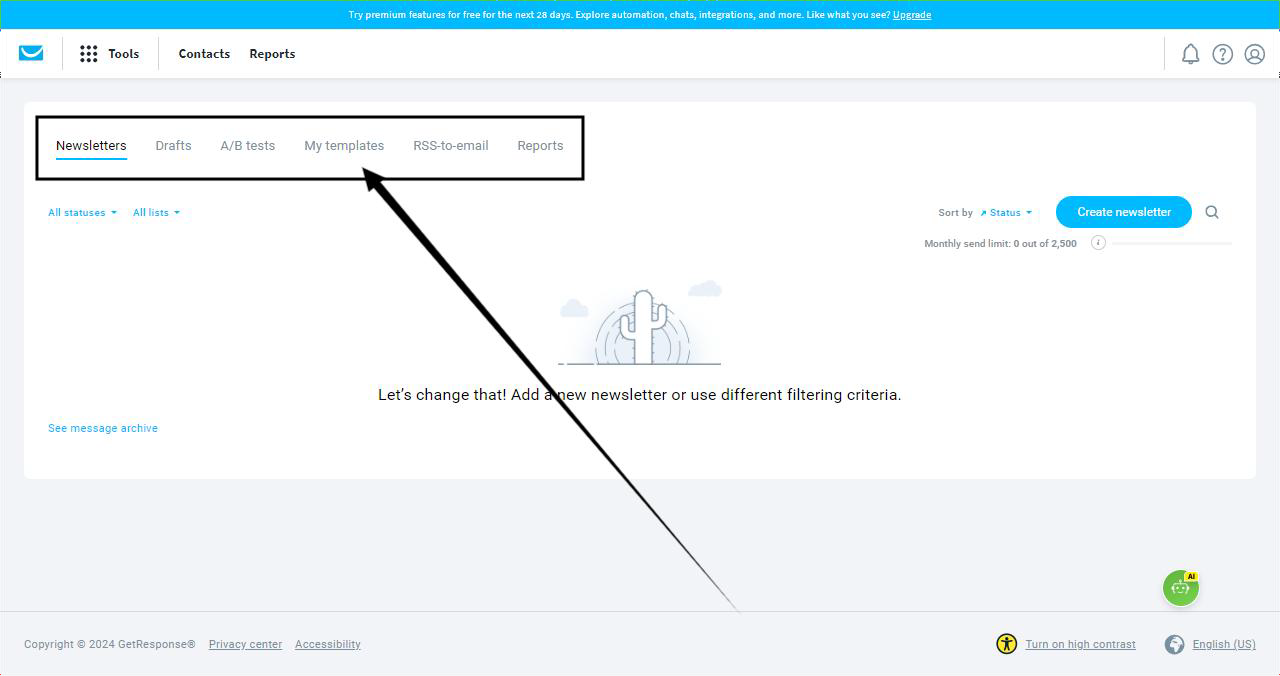Open the AI assistant chat bubble
Image resolution: width=1280 pixels, height=676 pixels.
pos(1180,588)
